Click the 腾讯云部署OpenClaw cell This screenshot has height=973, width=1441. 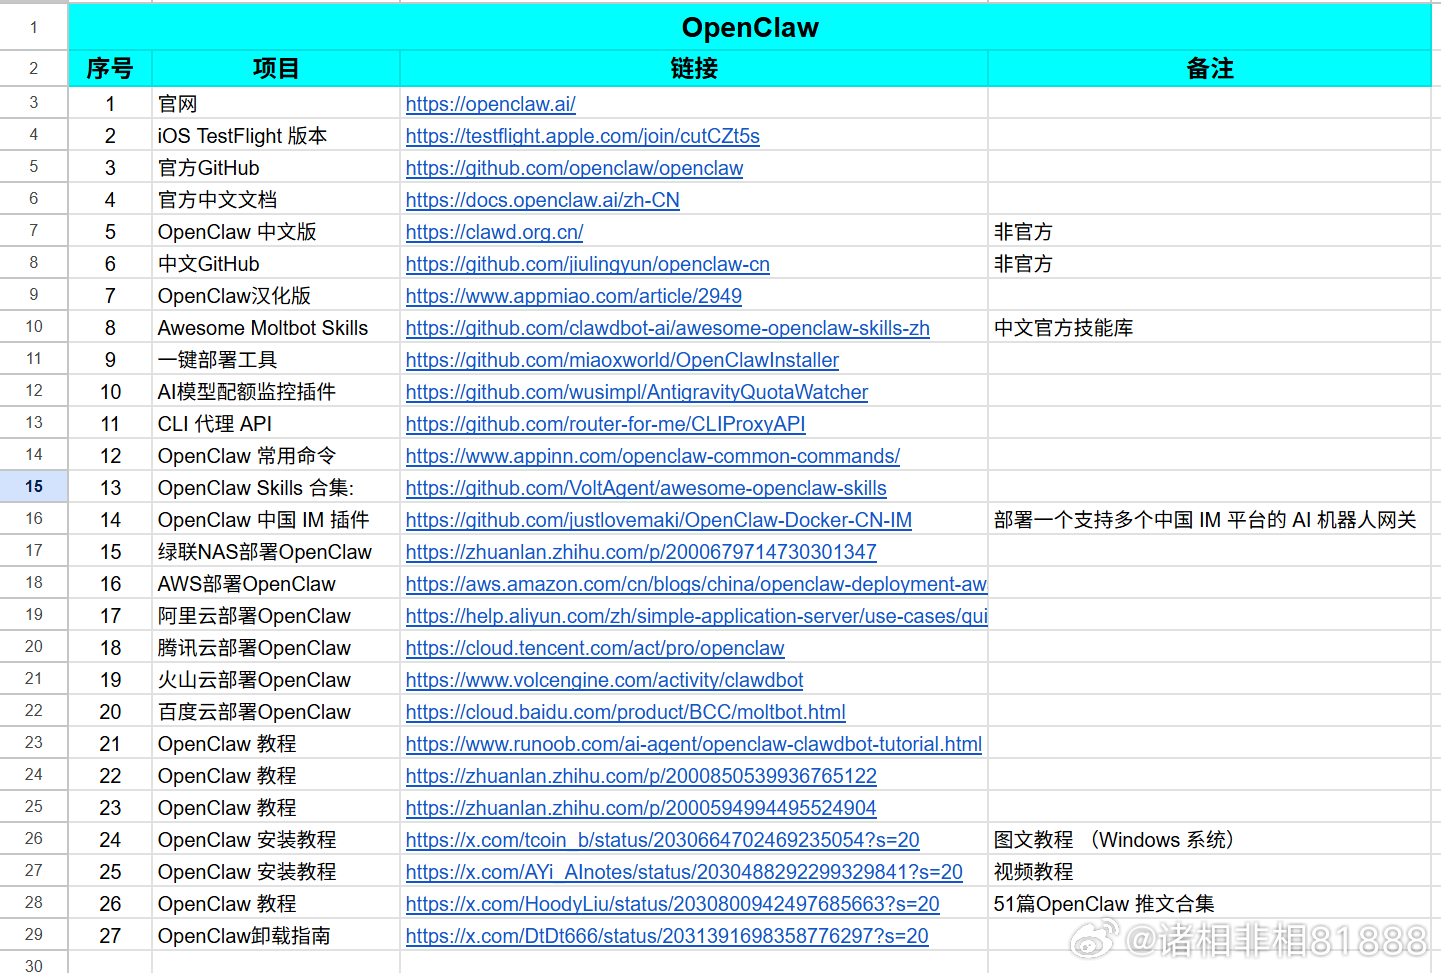point(276,648)
